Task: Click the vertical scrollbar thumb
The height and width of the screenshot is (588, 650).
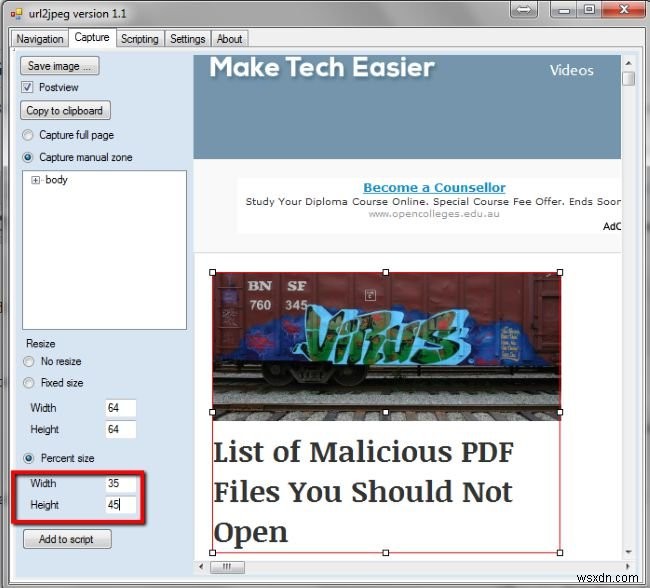Action: (x=629, y=78)
